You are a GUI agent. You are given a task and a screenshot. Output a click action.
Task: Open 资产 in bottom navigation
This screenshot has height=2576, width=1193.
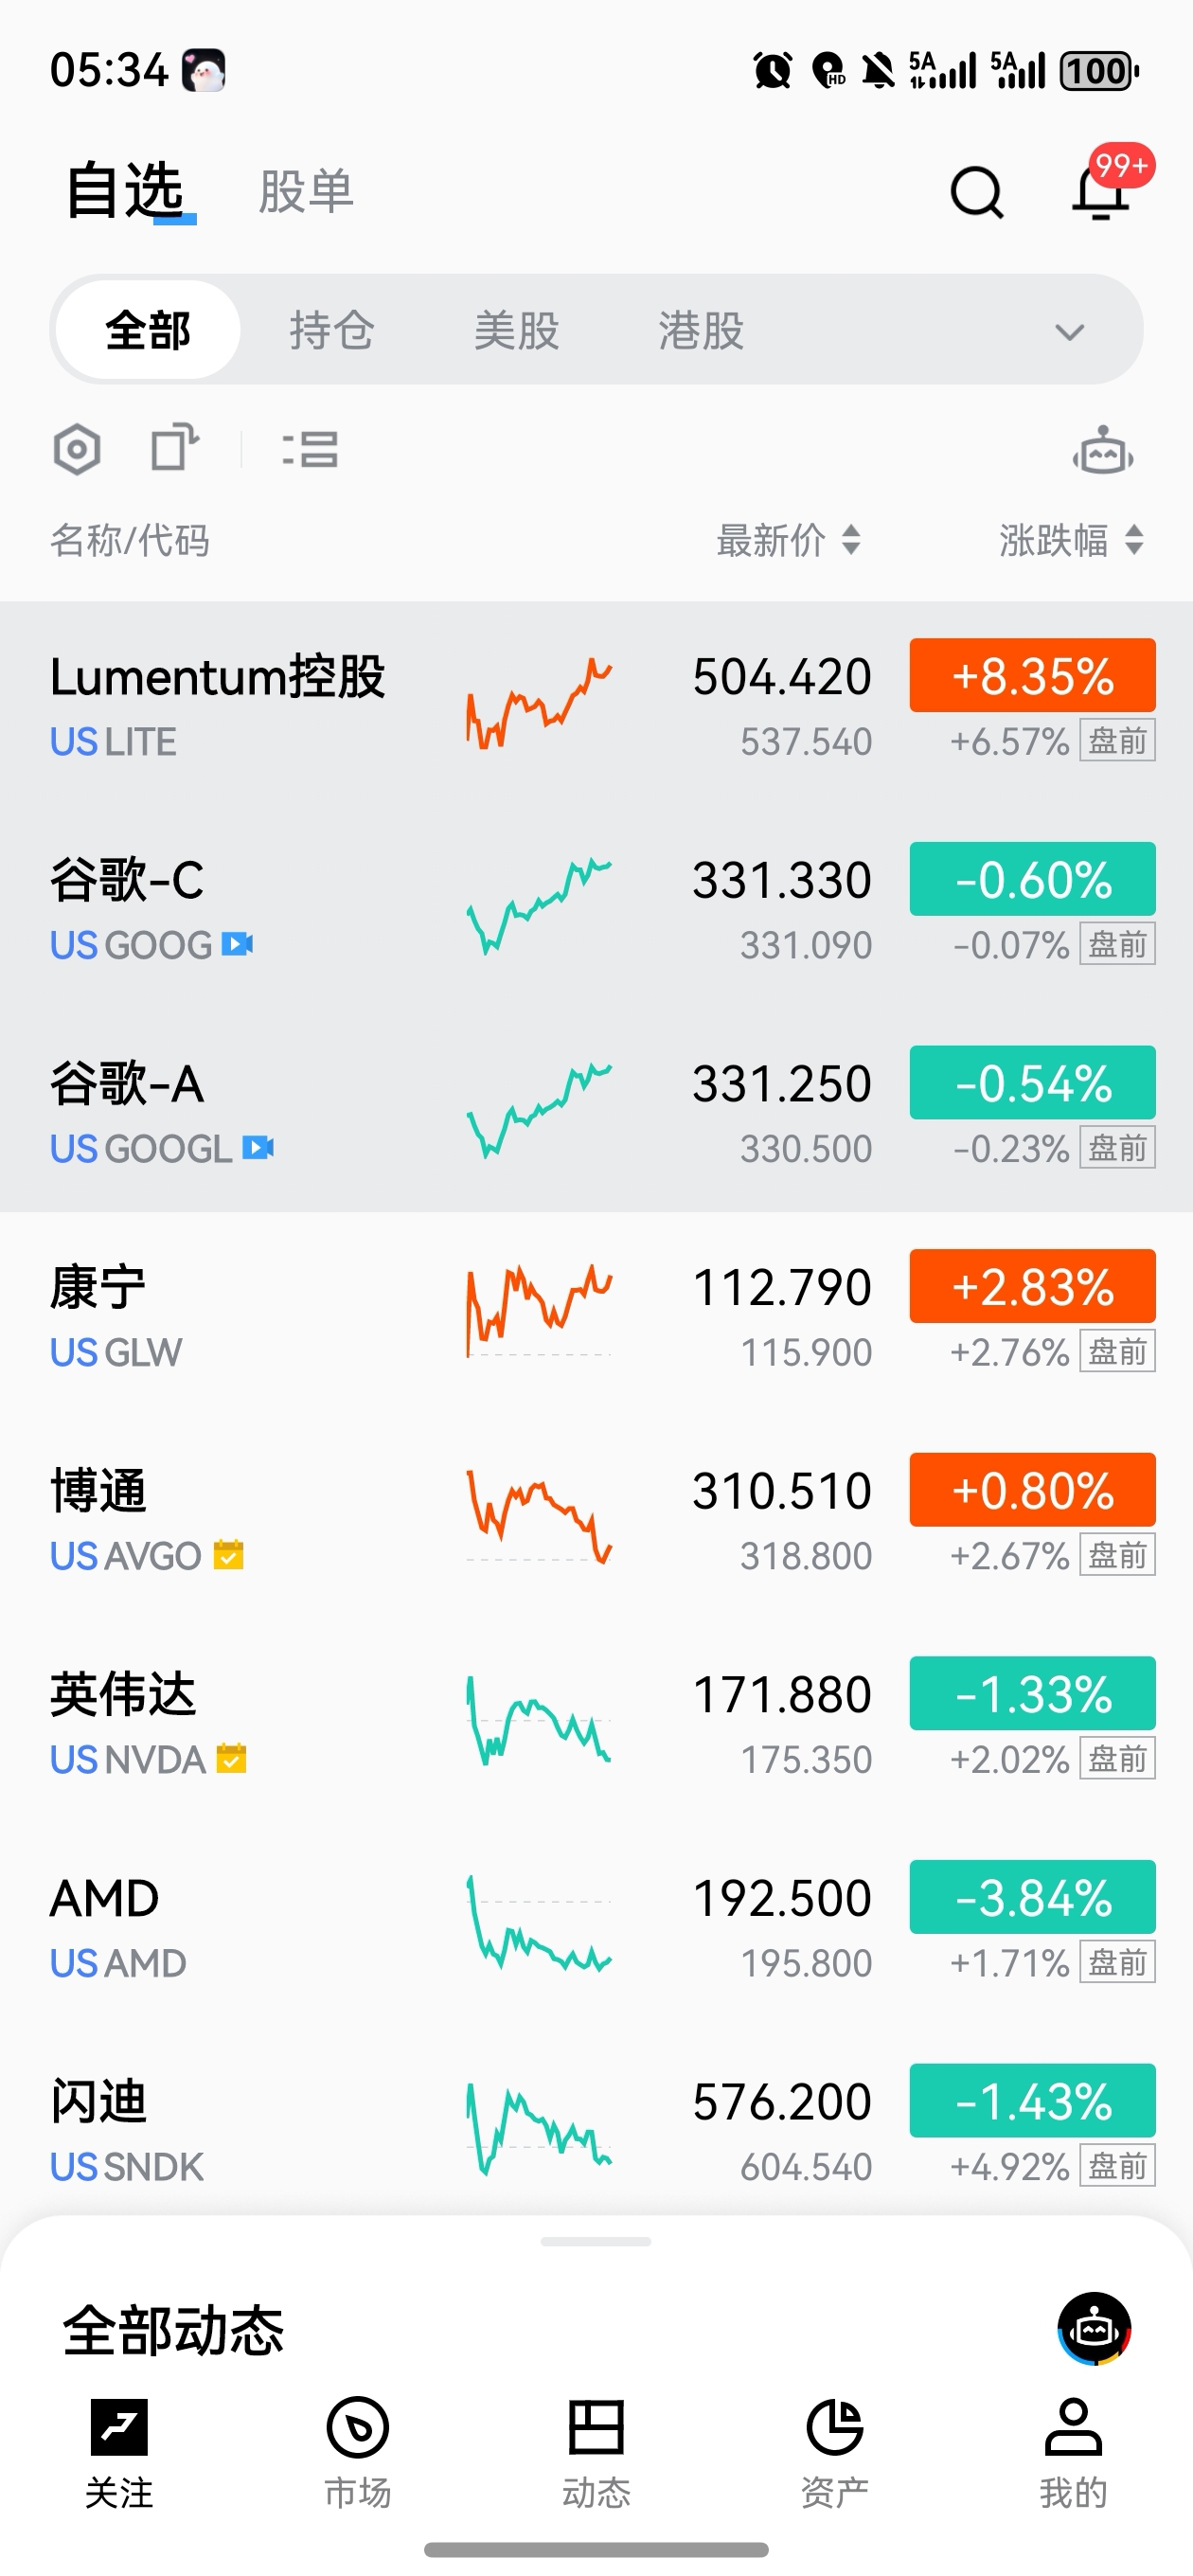[x=834, y=2450]
